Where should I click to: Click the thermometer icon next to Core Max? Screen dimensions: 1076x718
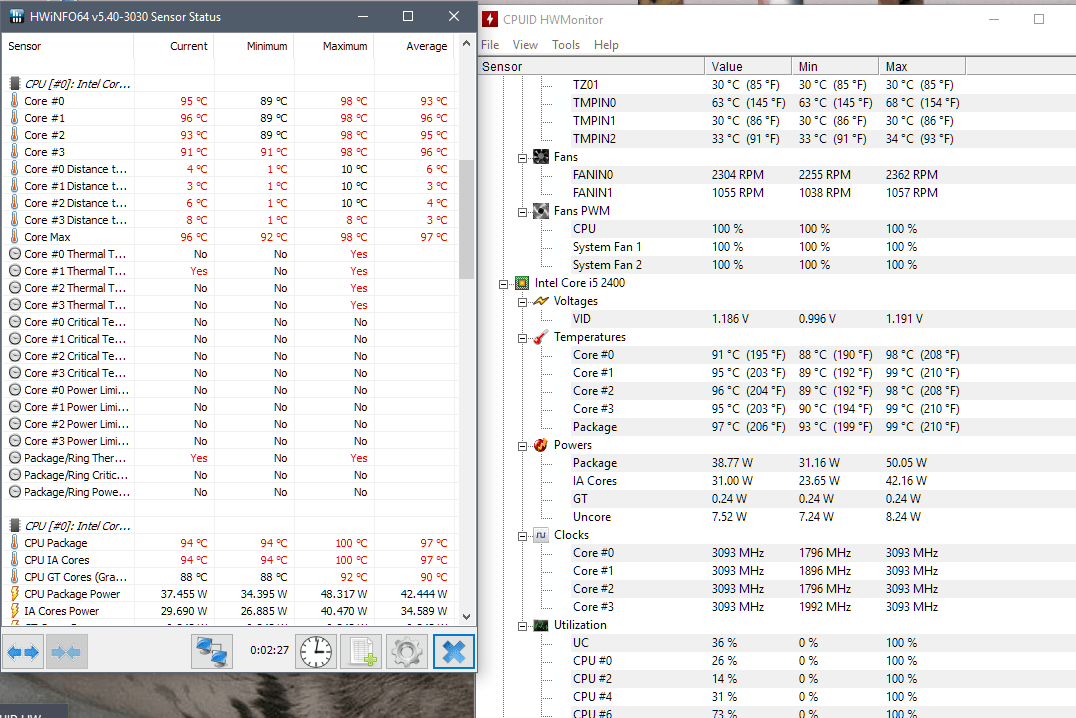click(x=14, y=236)
